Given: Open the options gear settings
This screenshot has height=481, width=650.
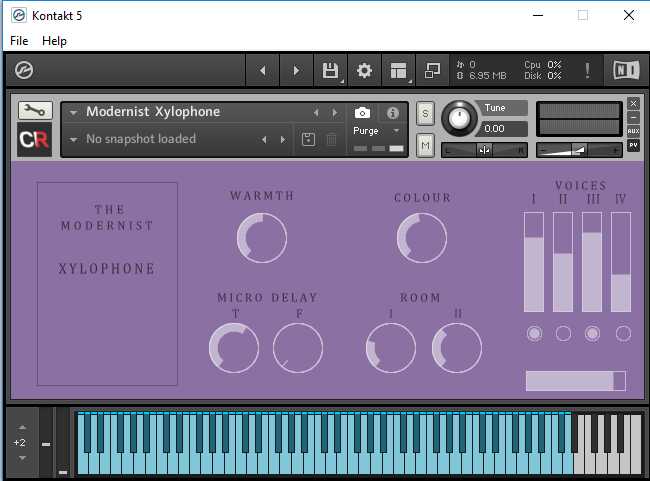Looking at the screenshot, I should 364,70.
